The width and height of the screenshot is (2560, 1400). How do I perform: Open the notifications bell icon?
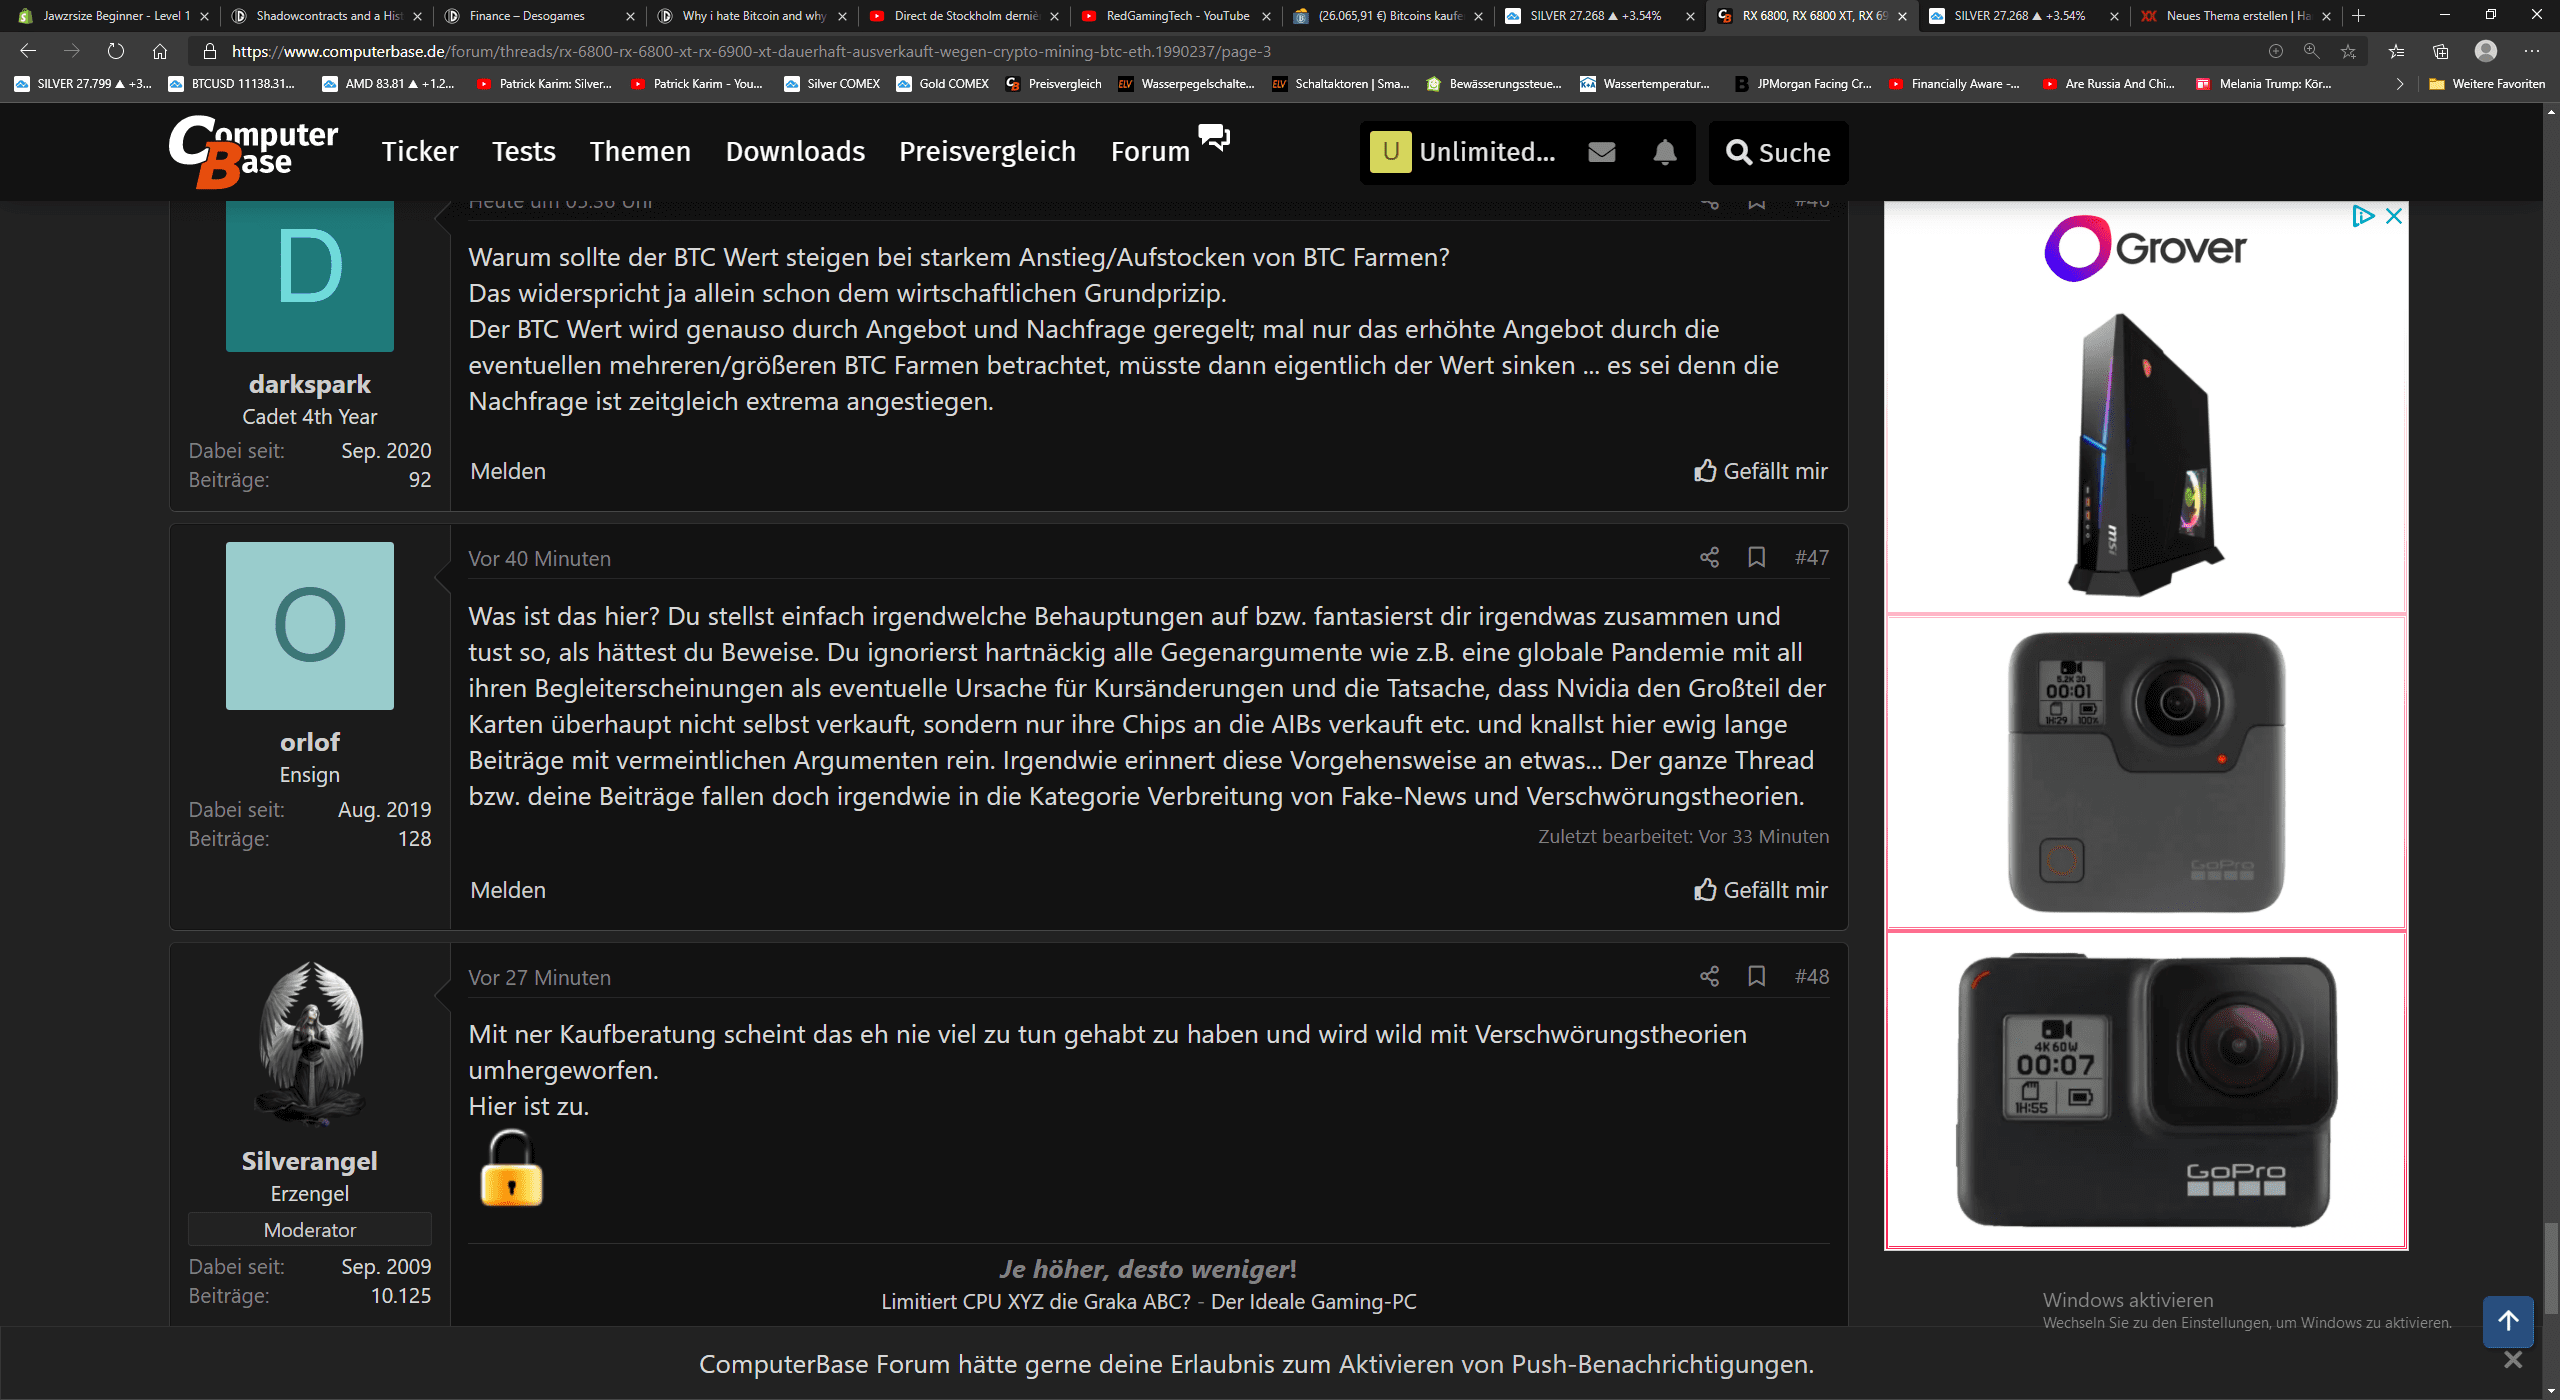[x=1664, y=152]
